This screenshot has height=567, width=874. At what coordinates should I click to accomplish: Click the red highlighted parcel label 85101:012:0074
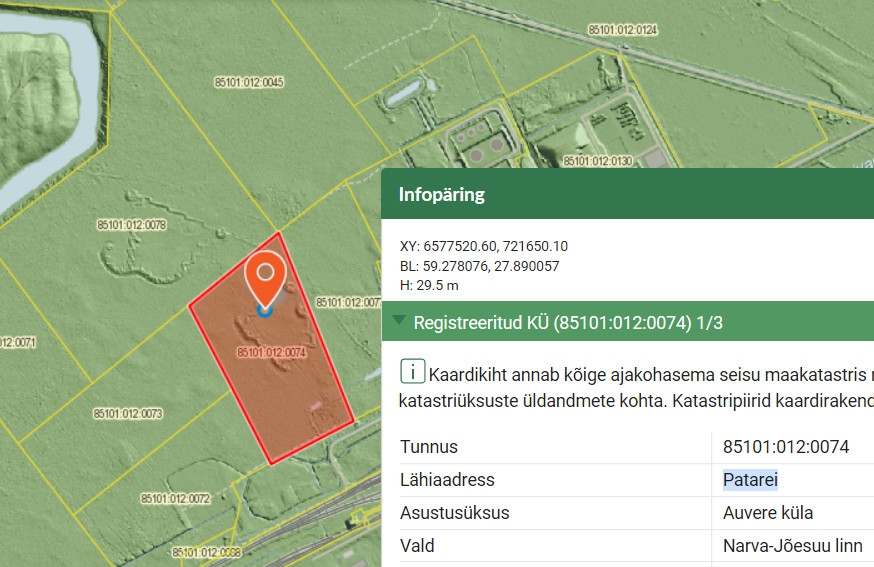(270, 352)
